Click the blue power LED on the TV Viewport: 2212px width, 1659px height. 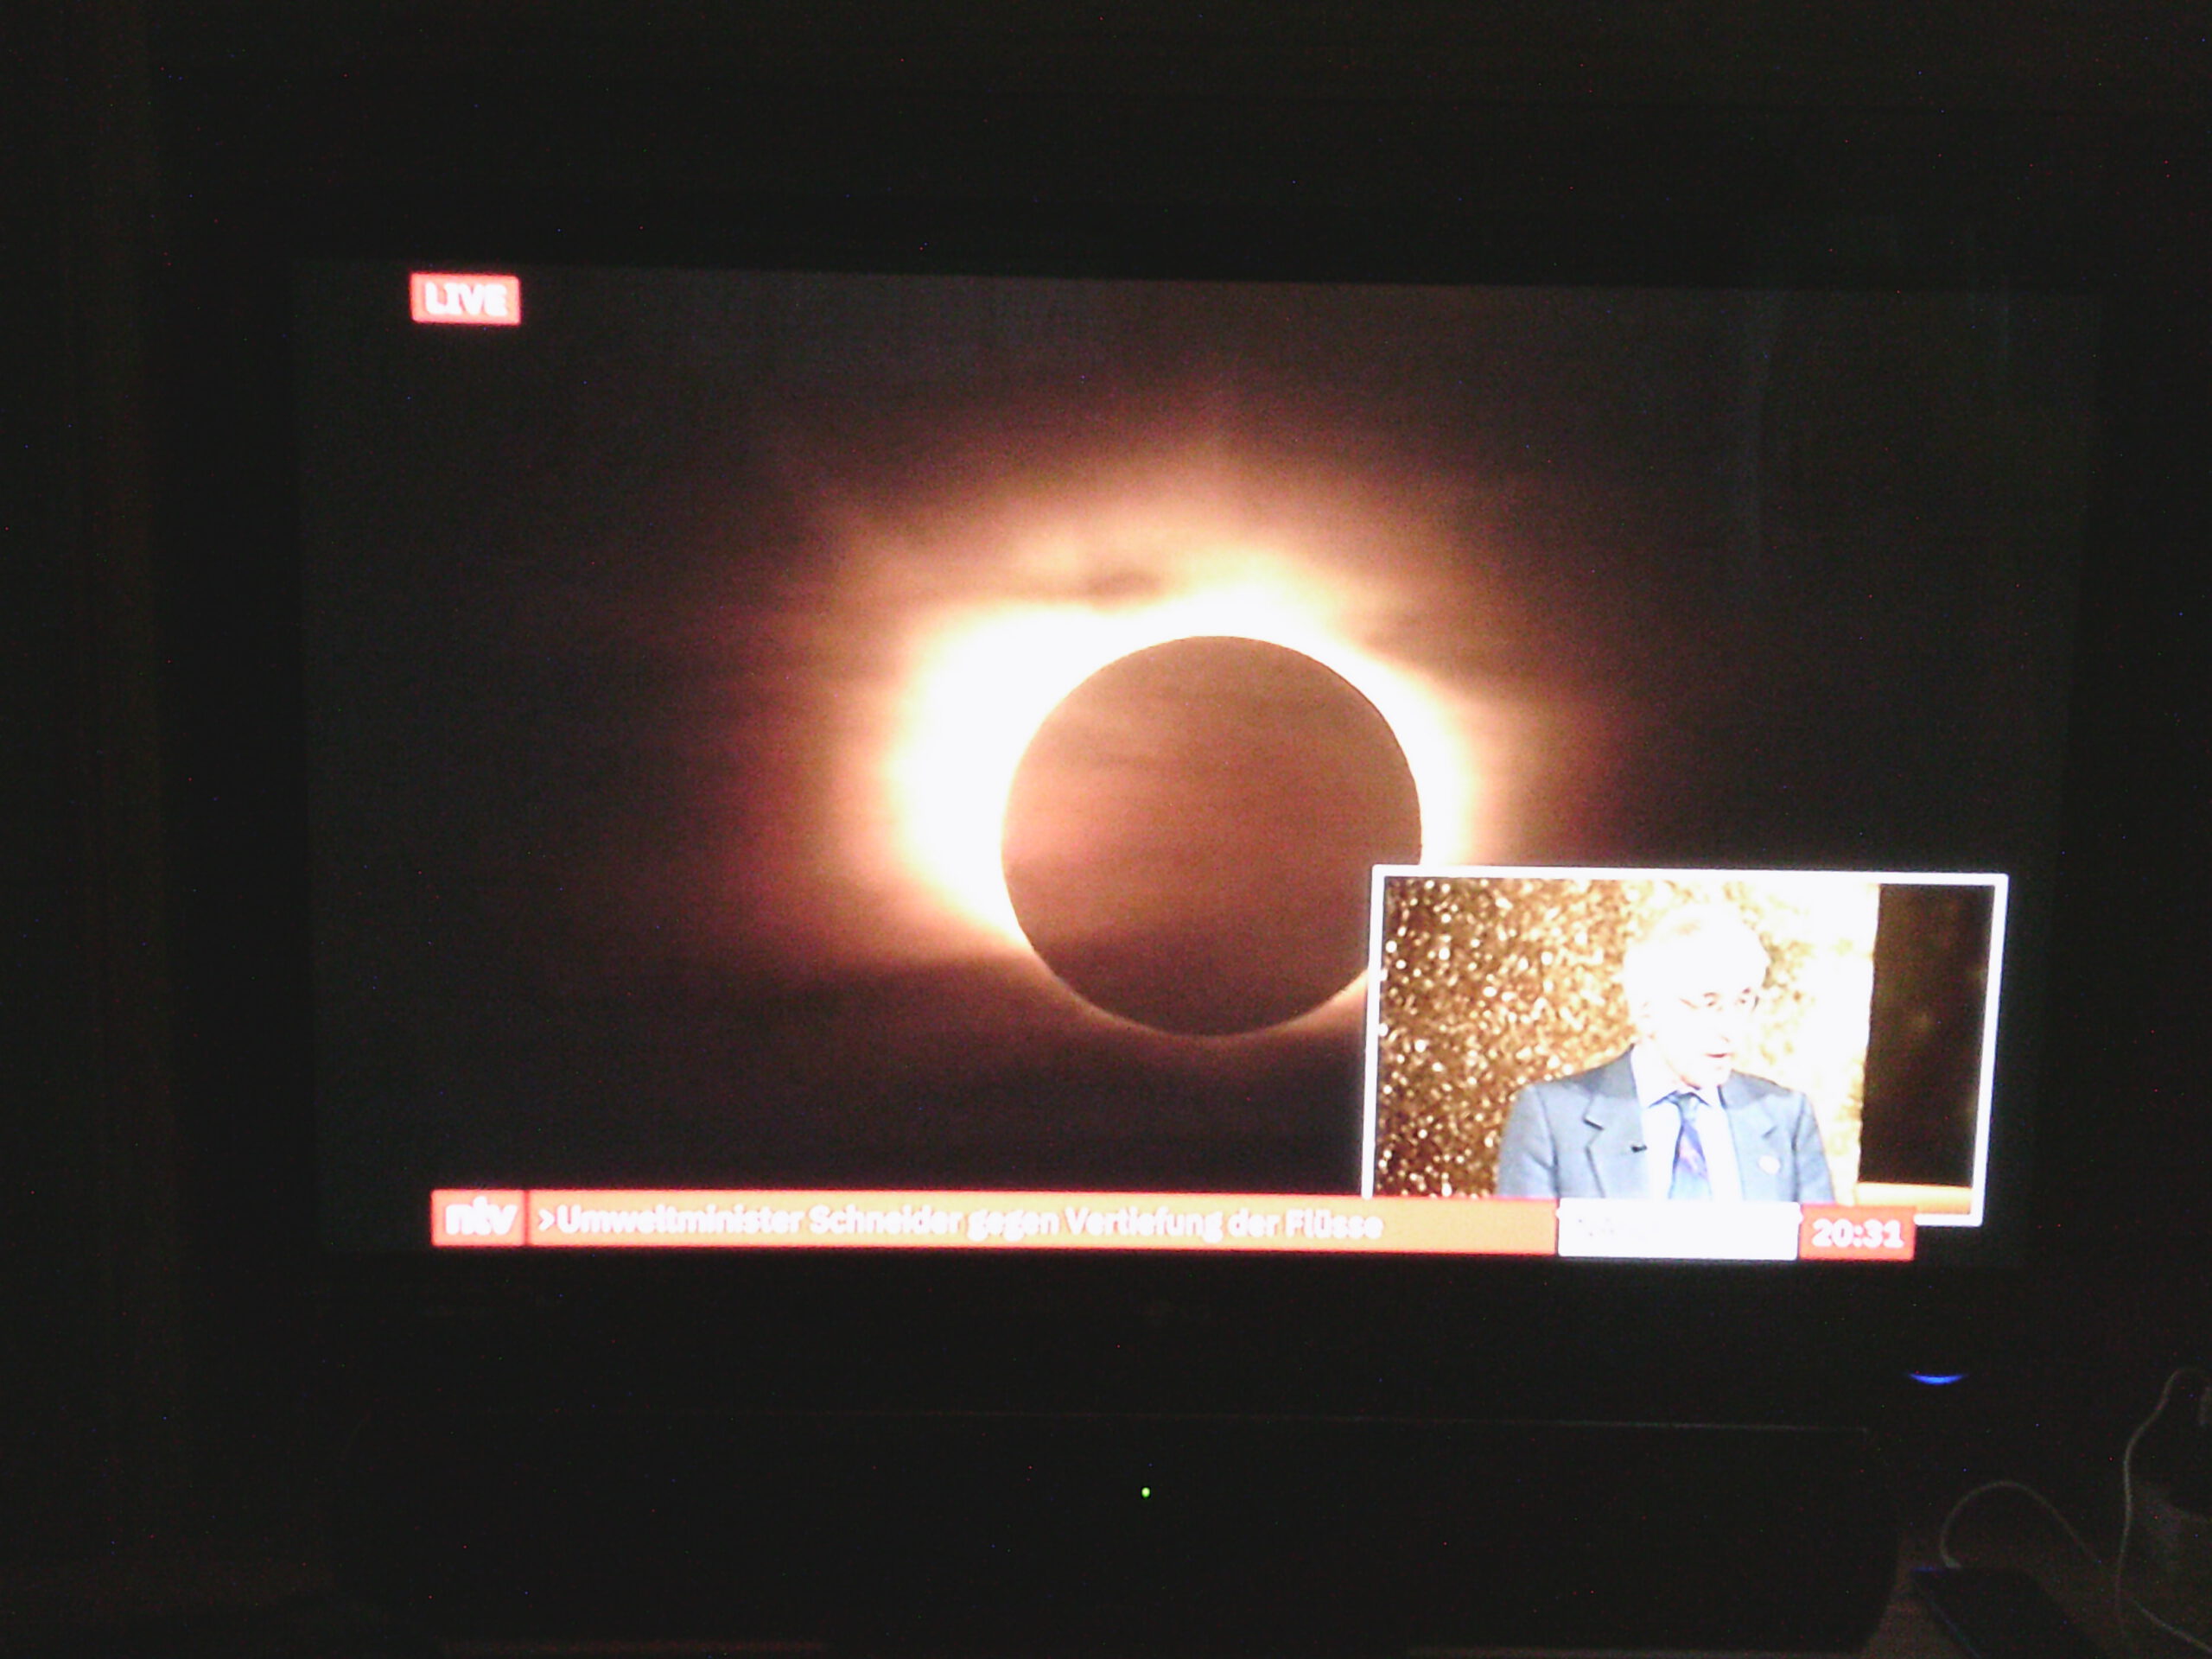[x=1936, y=1378]
